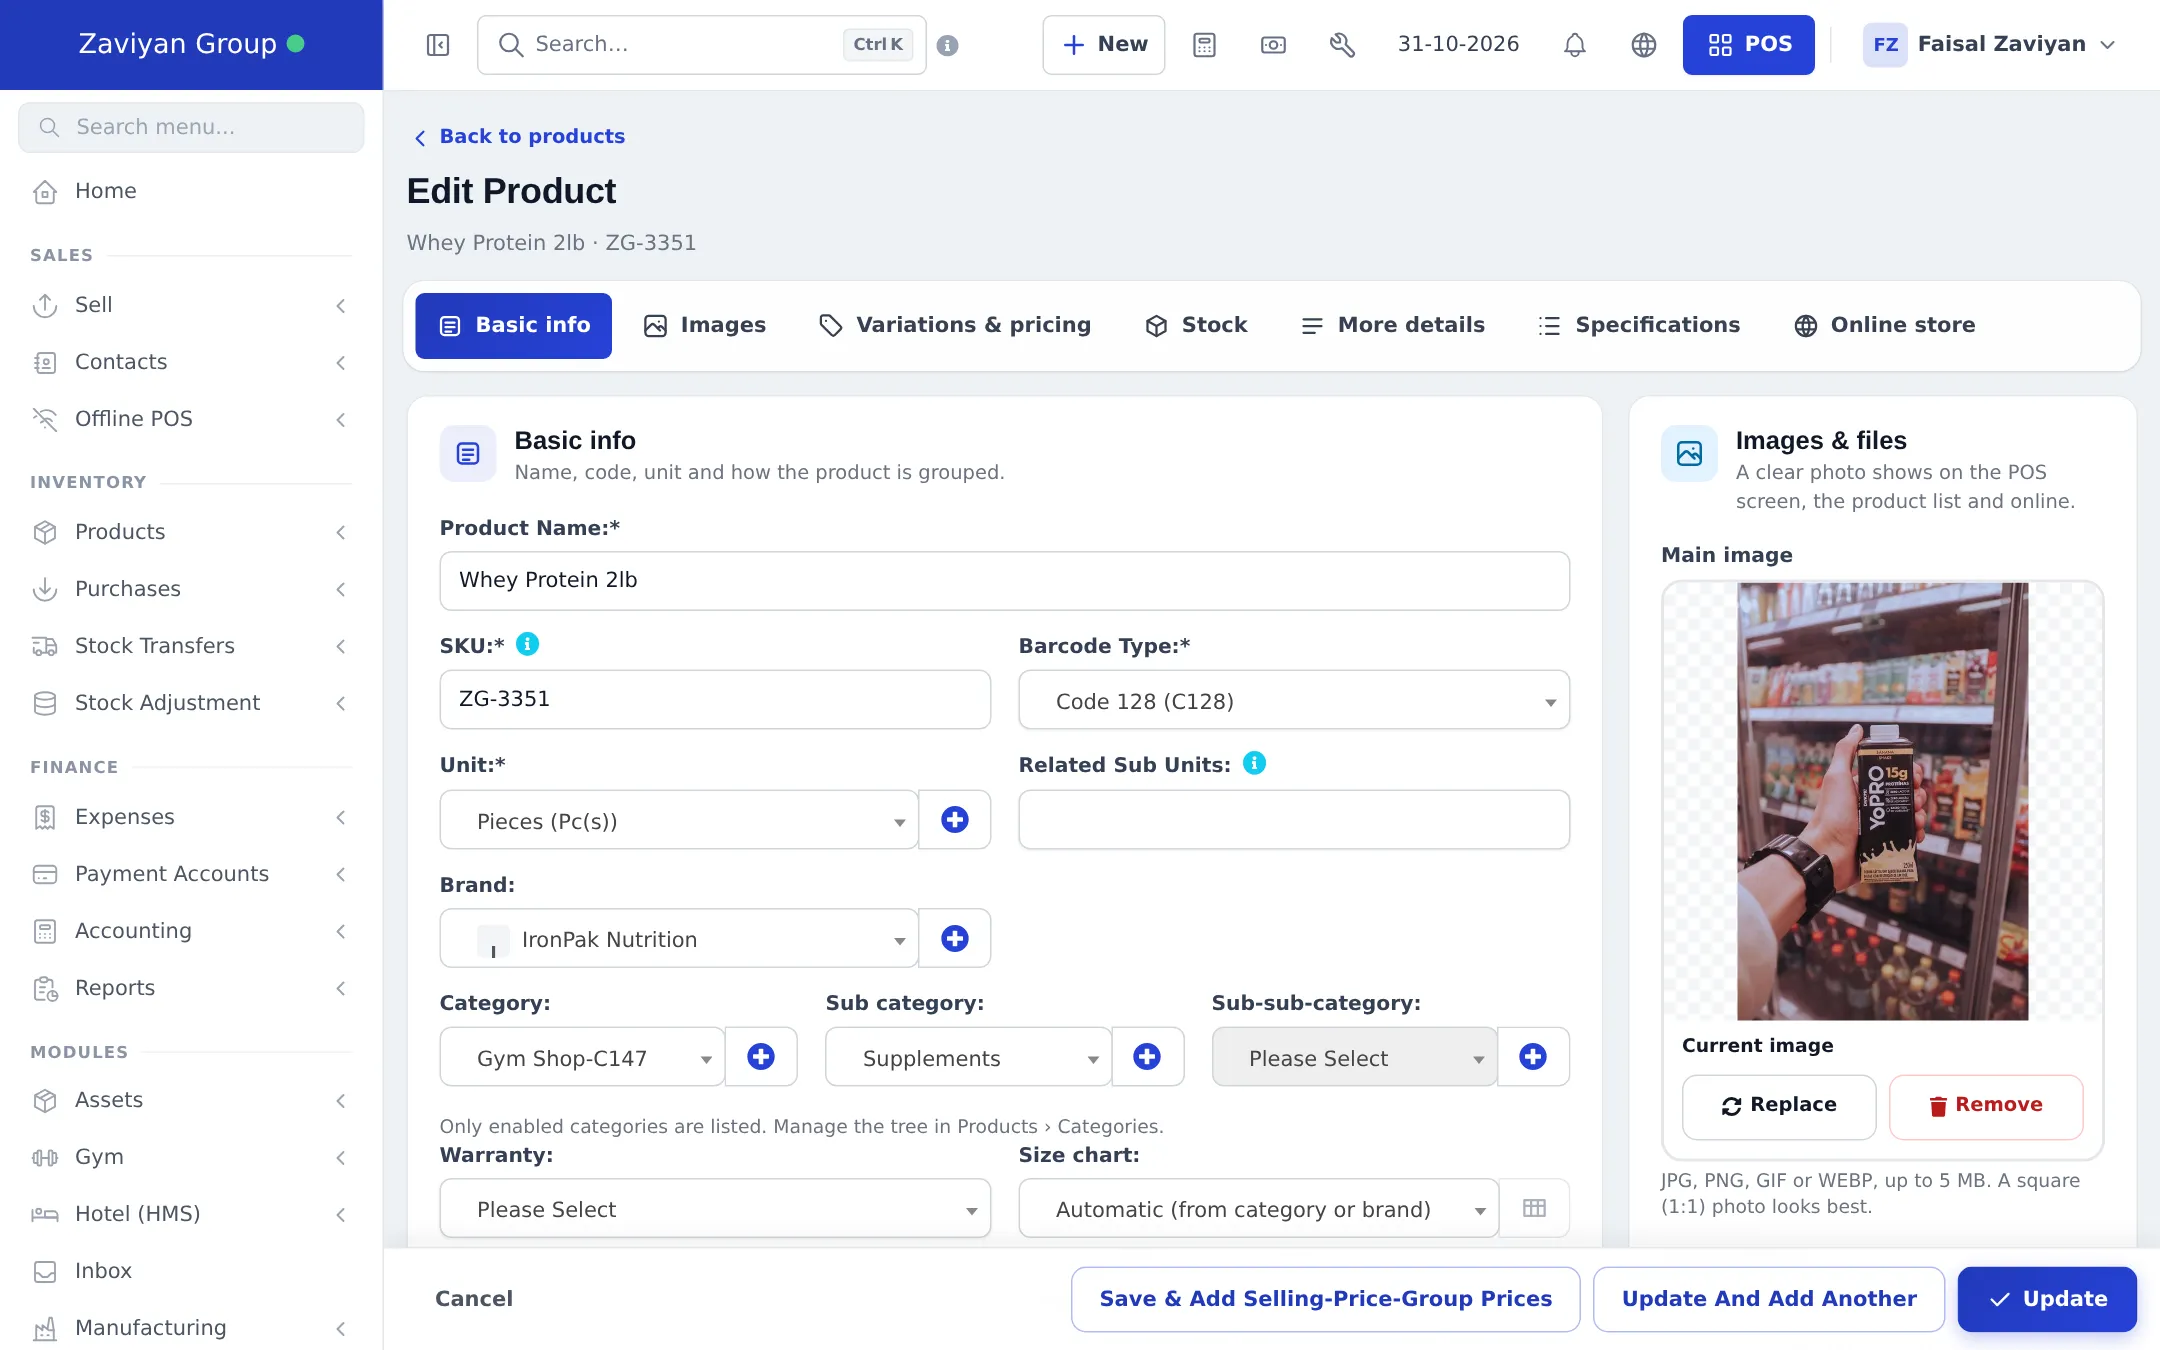2160x1350 pixels.
Task: Click Replace image button
Action: click(x=1779, y=1106)
